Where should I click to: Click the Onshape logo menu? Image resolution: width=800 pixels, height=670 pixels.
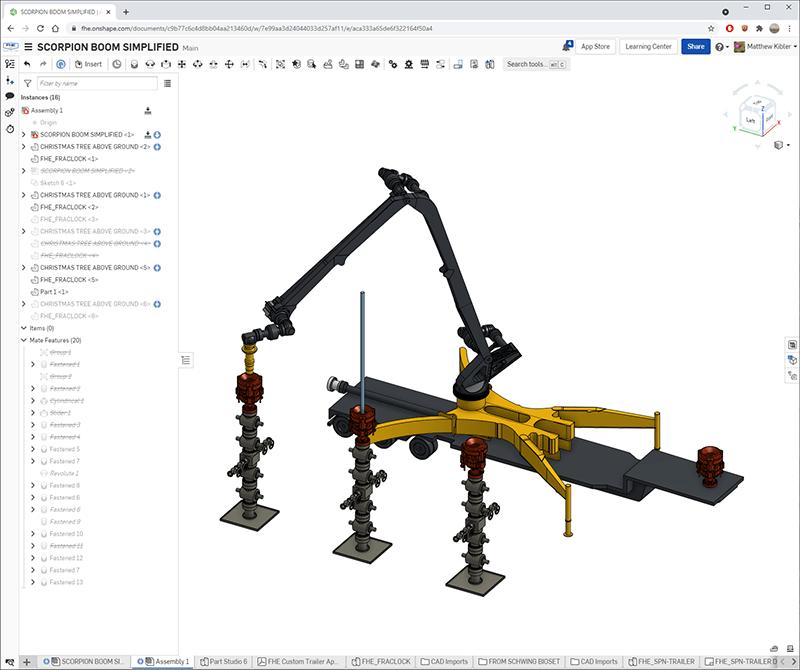(10, 46)
